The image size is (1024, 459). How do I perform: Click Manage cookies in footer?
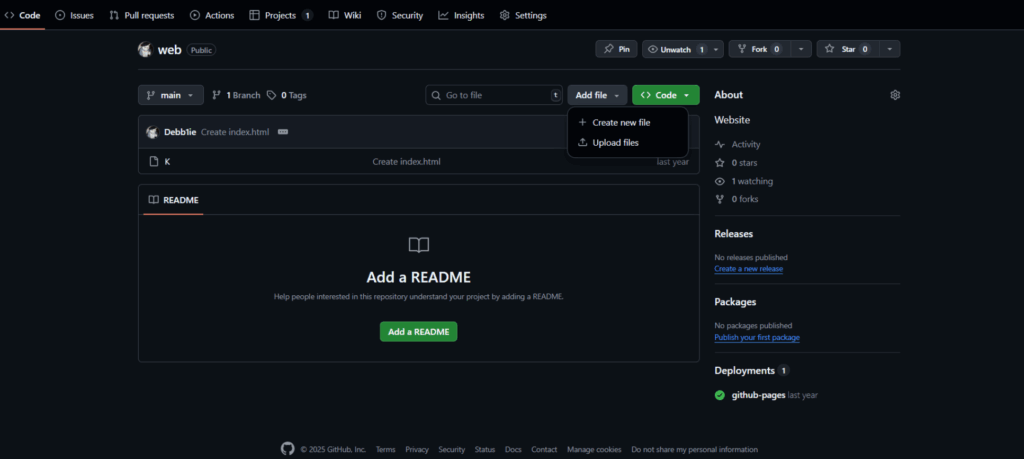(594, 449)
